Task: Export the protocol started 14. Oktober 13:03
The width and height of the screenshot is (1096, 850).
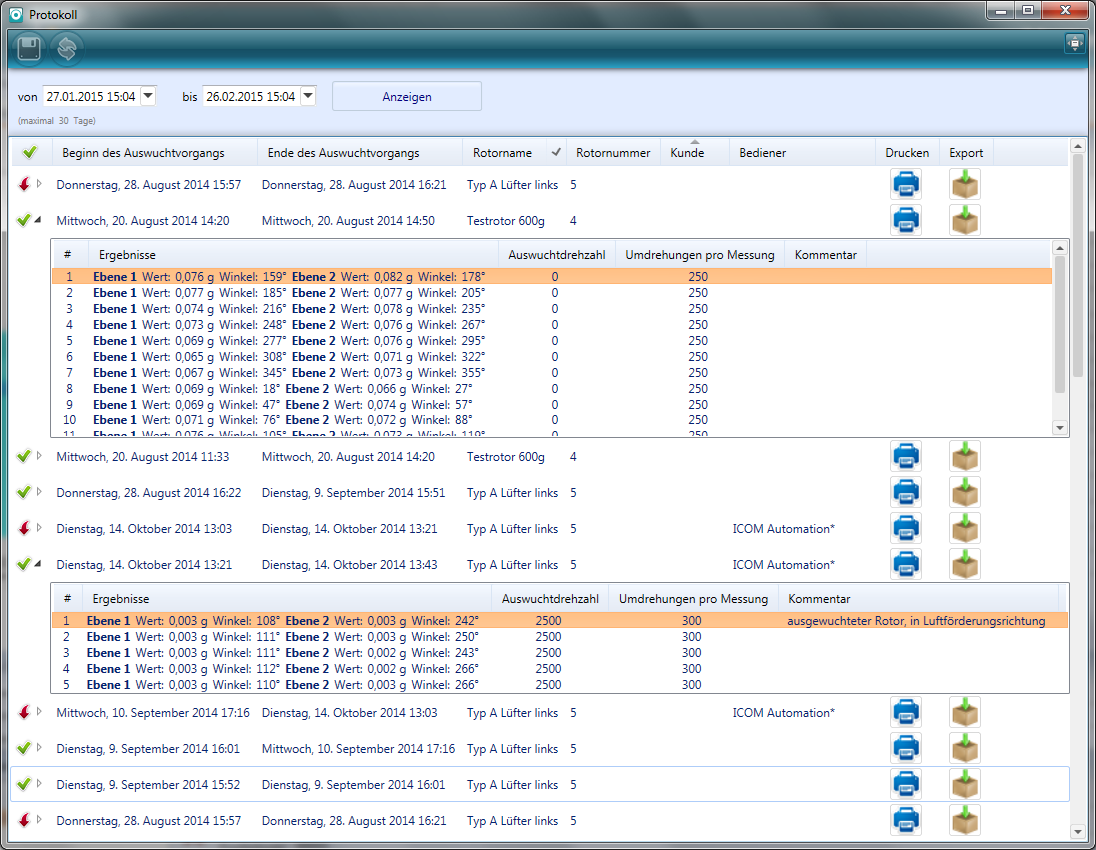Action: point(965,528)
